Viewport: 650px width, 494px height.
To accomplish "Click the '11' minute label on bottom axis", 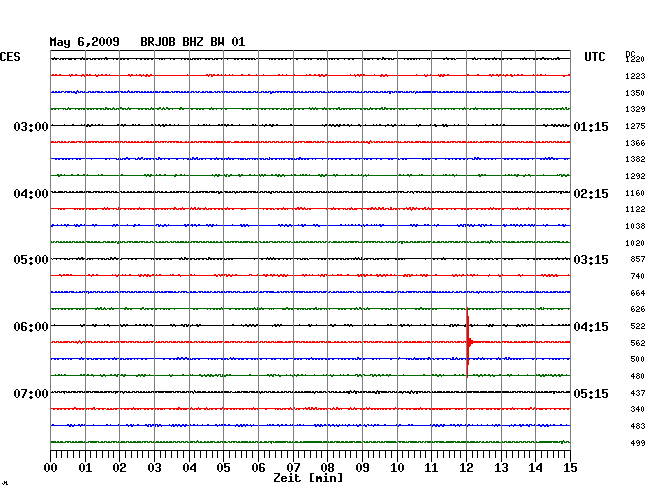I will (431, 468).
